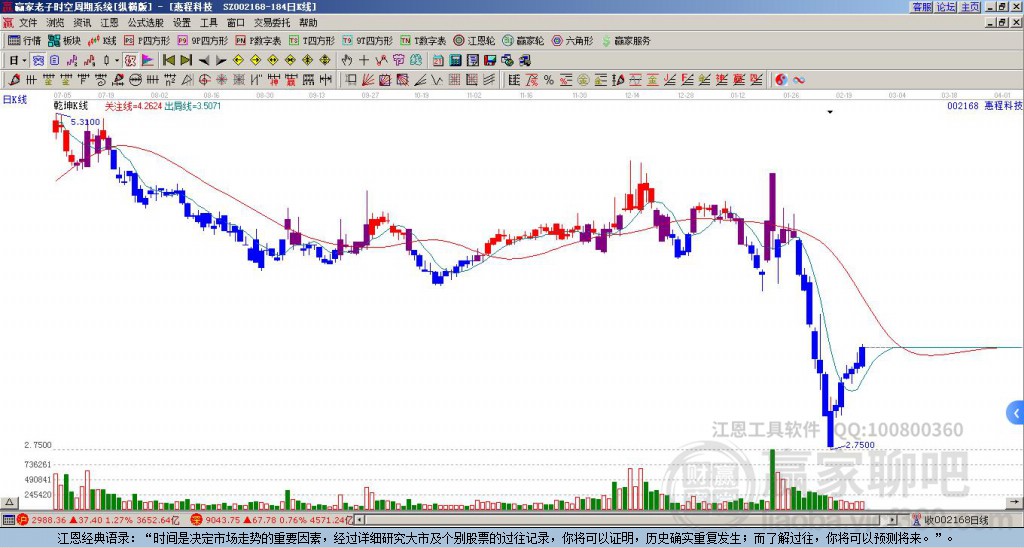Click the 002168 惠程科技 stock label
This screenshot has height=548, width=1024.
[984, 105]
